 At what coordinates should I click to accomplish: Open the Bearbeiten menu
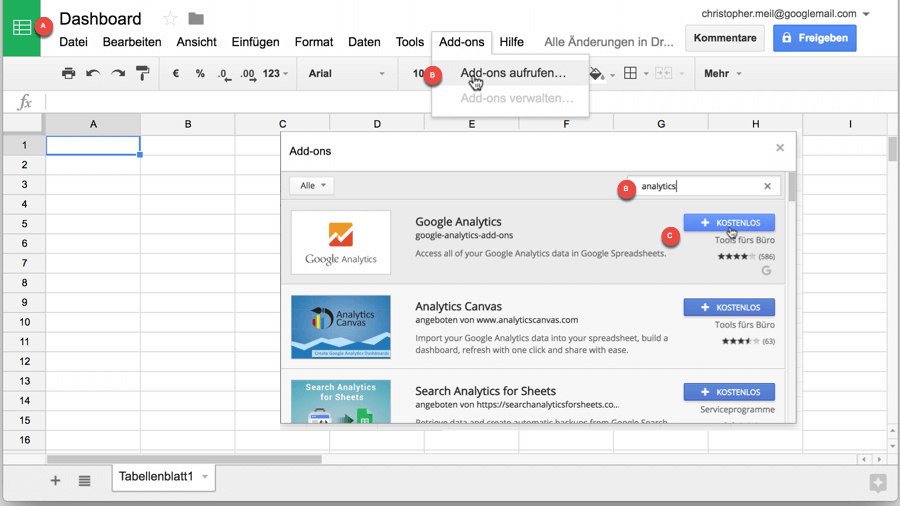(x=132, y=42)
